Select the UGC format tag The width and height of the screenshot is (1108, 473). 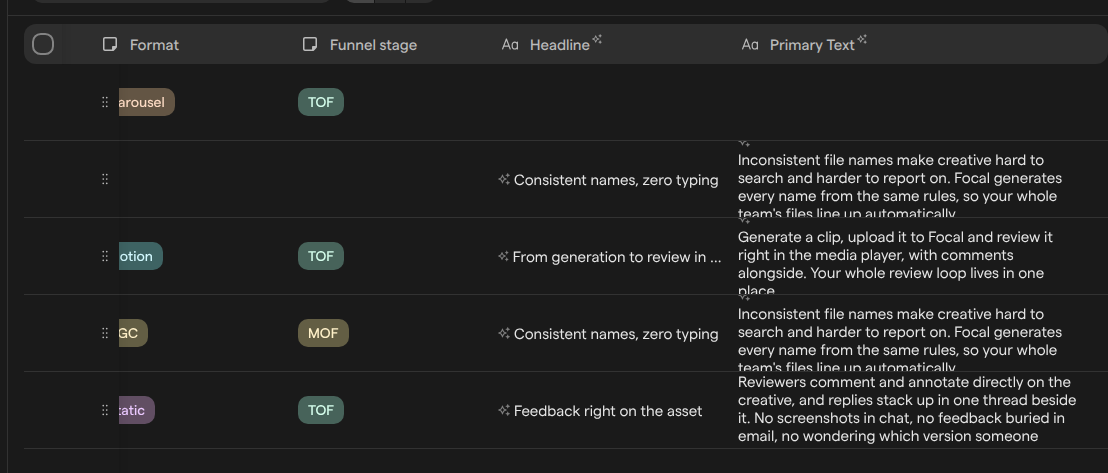(x=134, y=333)
